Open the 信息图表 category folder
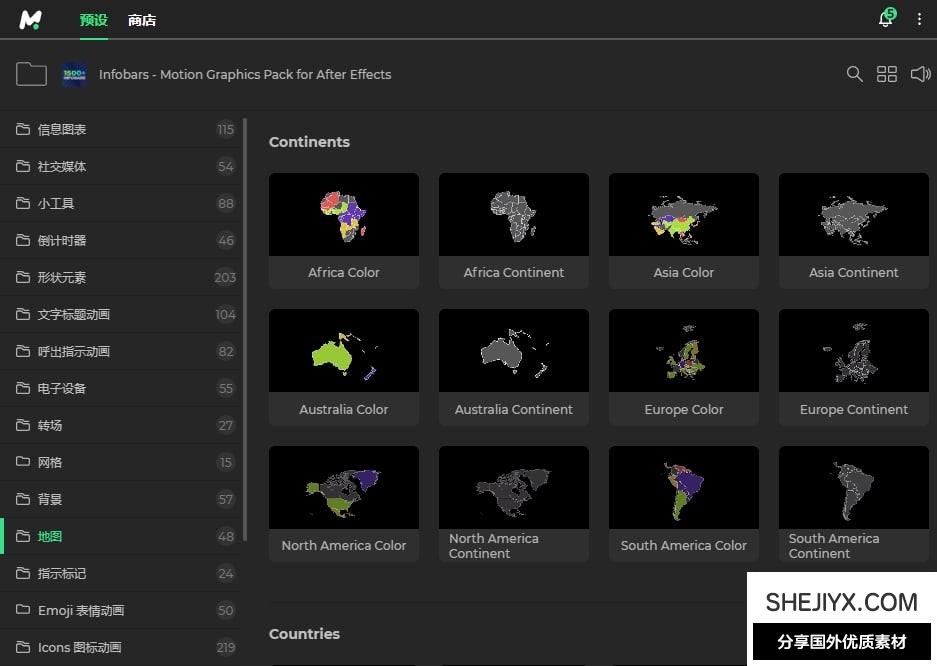Image resolution: width=937 pixels, height=666 pixels. (62, 129)
